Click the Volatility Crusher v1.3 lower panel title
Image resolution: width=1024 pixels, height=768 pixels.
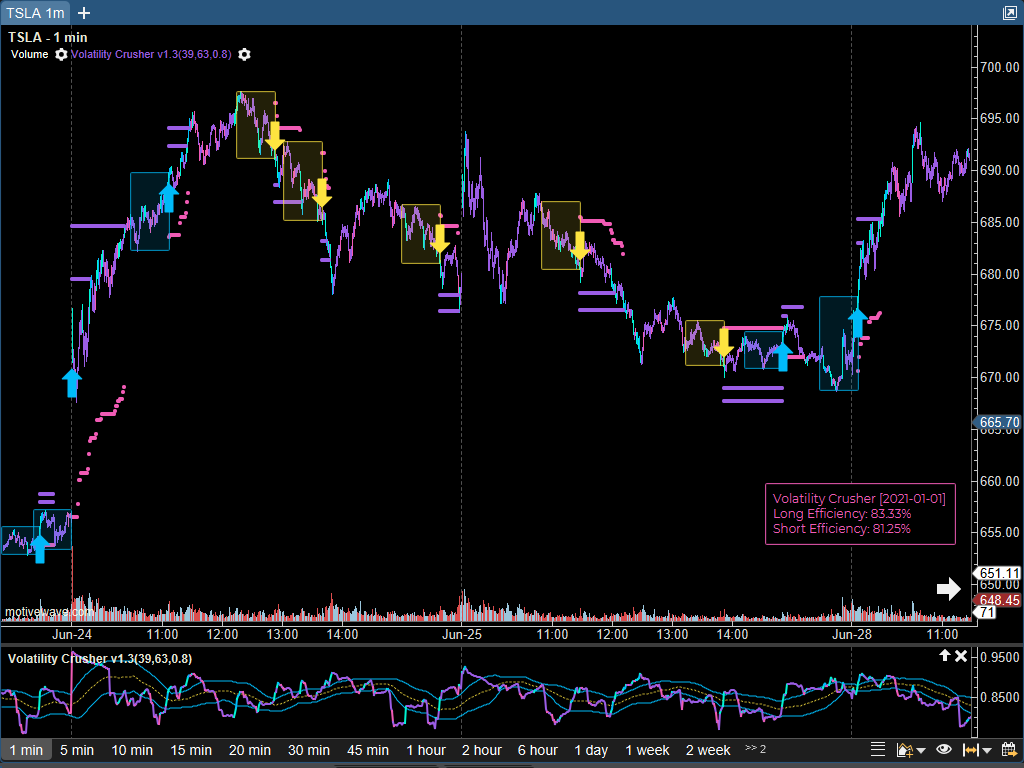click(100, 658)
